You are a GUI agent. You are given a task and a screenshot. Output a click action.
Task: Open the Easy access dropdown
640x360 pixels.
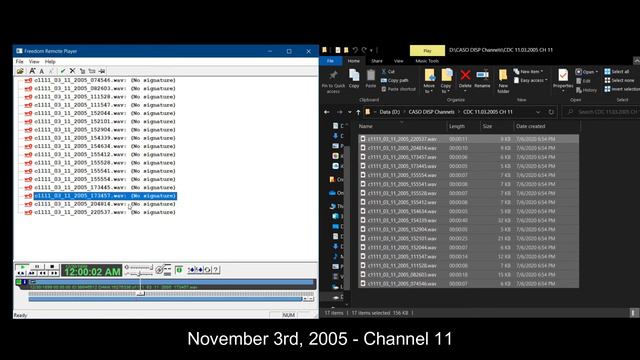coord(531,80)
